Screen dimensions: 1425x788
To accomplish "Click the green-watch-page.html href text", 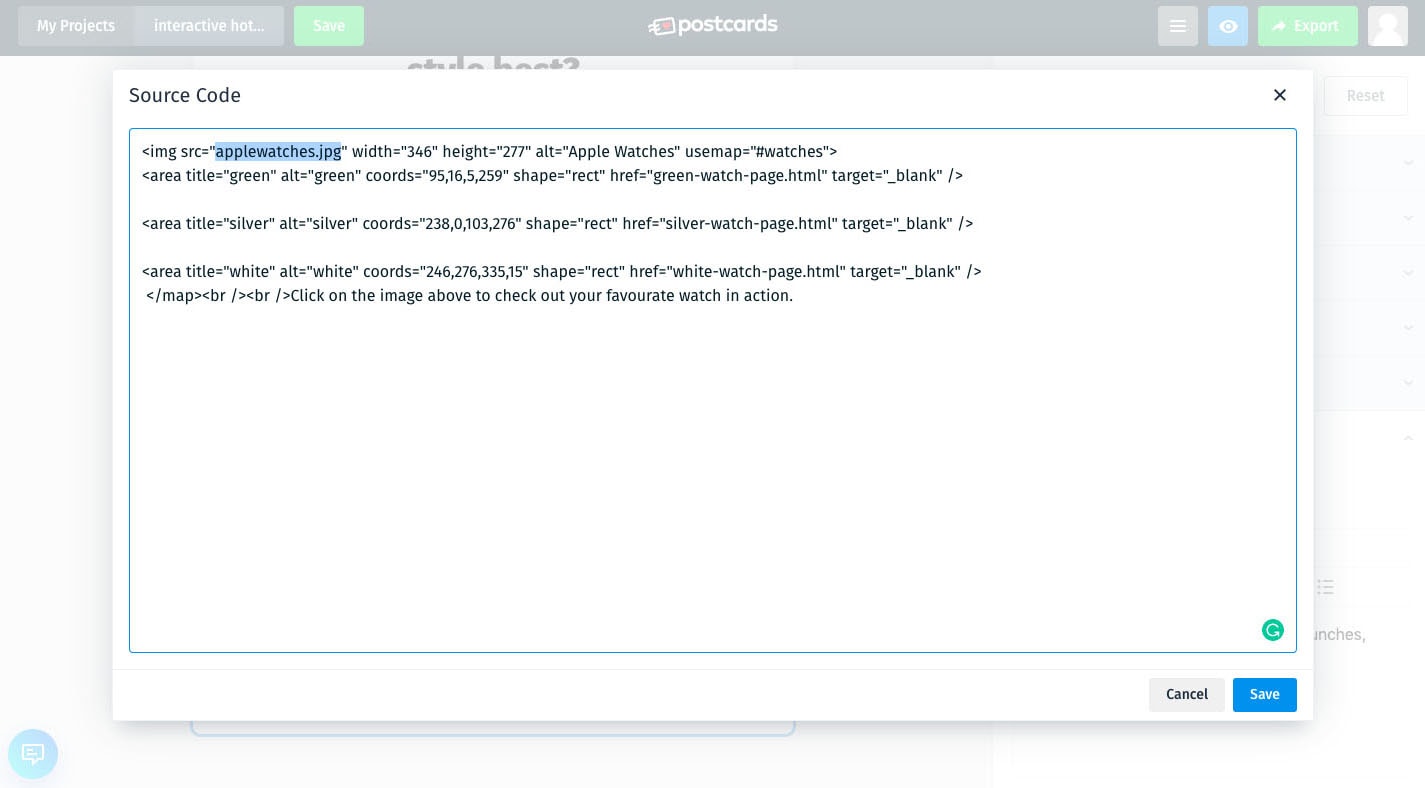I will pos(739,176).
